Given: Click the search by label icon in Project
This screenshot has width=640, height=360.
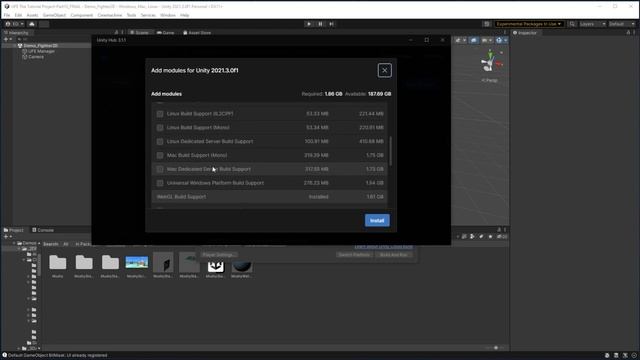Looking at the screenshot, I should click(481, 237).
